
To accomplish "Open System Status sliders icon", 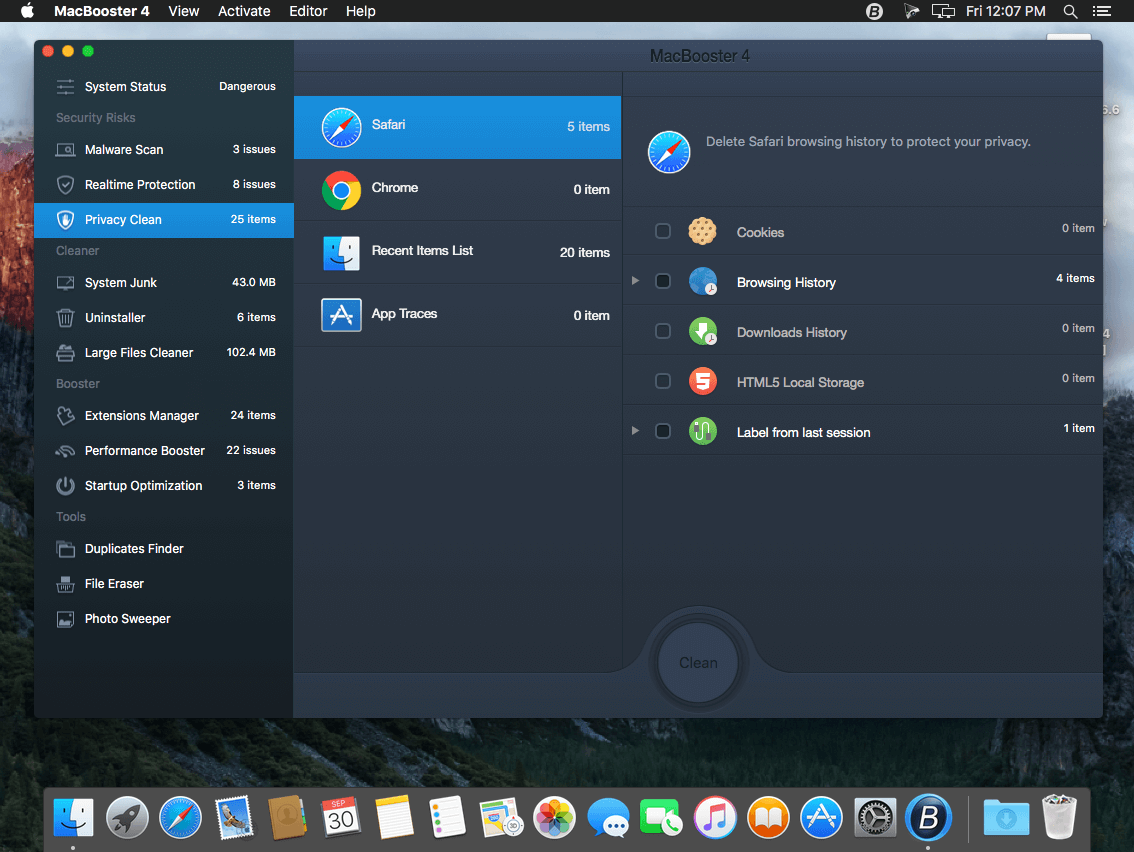I will (x=65, y=87).
